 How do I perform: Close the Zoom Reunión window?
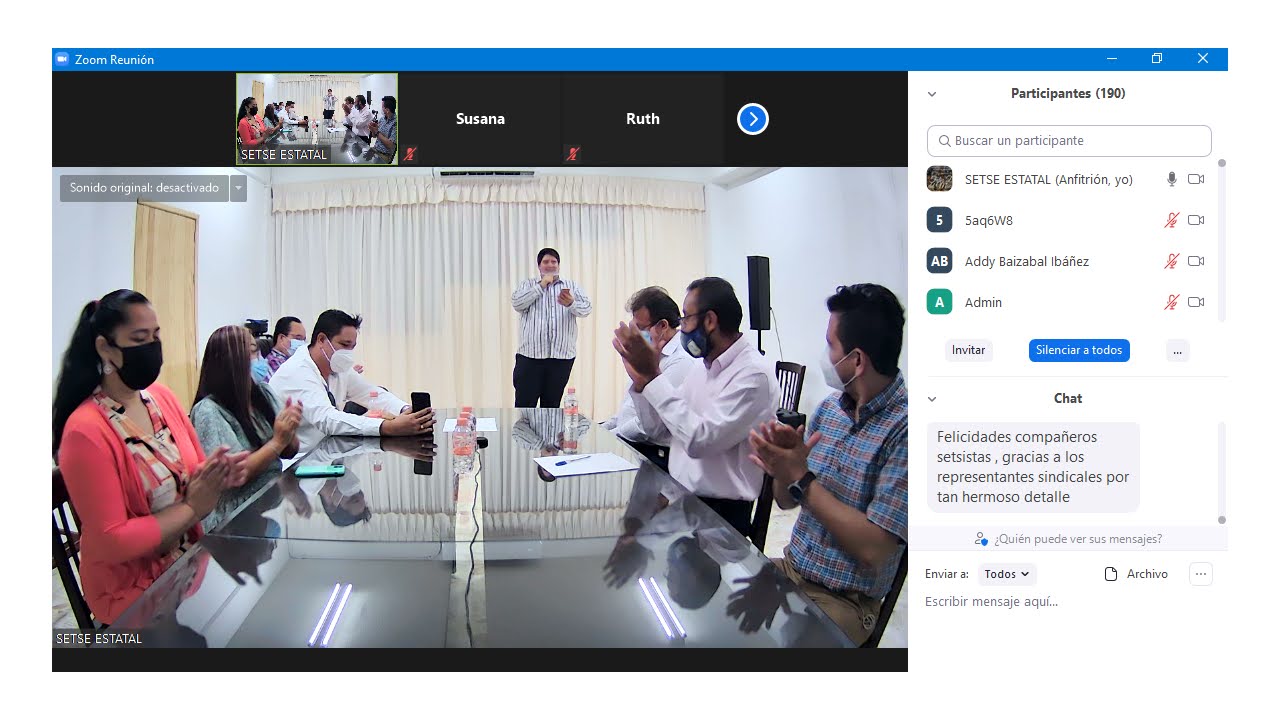(x=1203, y=59)
